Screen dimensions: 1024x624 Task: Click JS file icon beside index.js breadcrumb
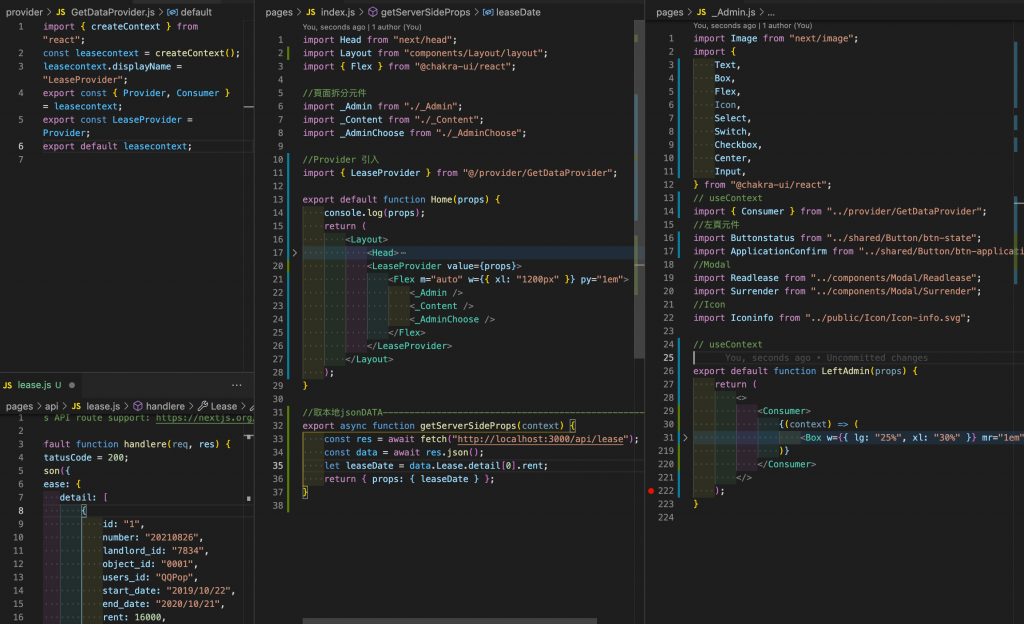coord(311,12)
